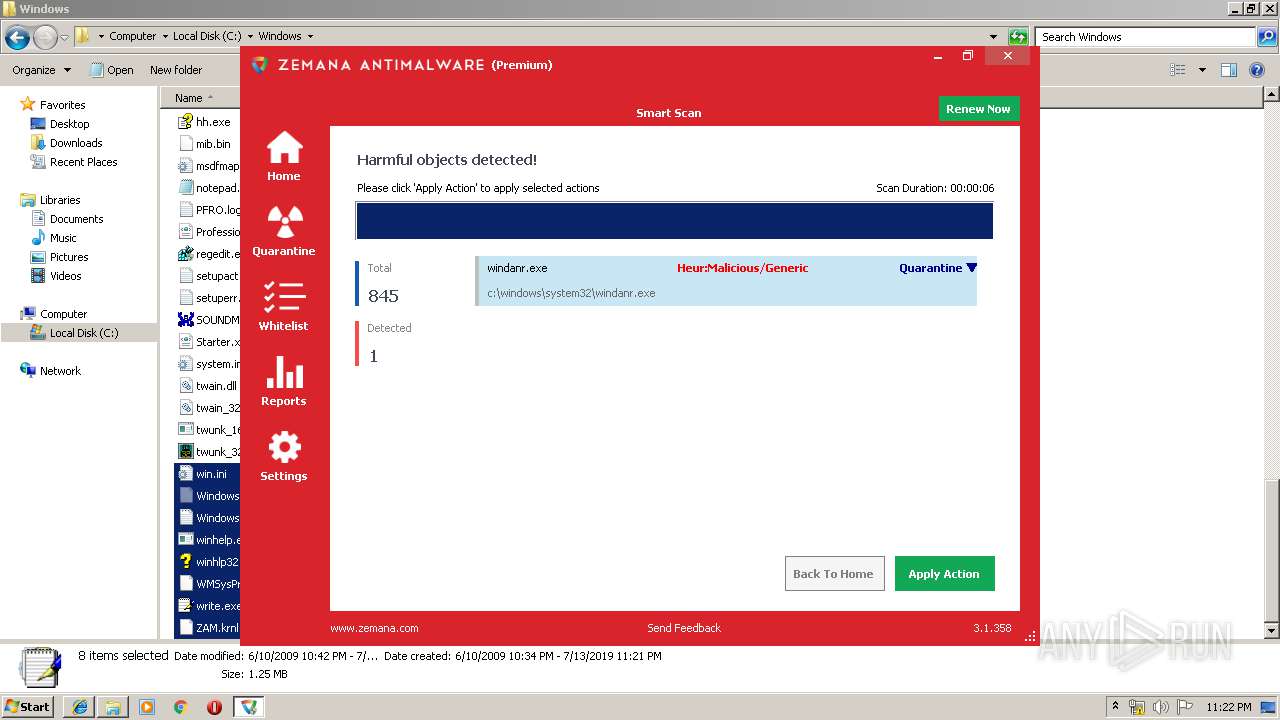Click Open in the Explorer toolbar
The height and width of the screenshot is (720, 1280).
[111, 70]
